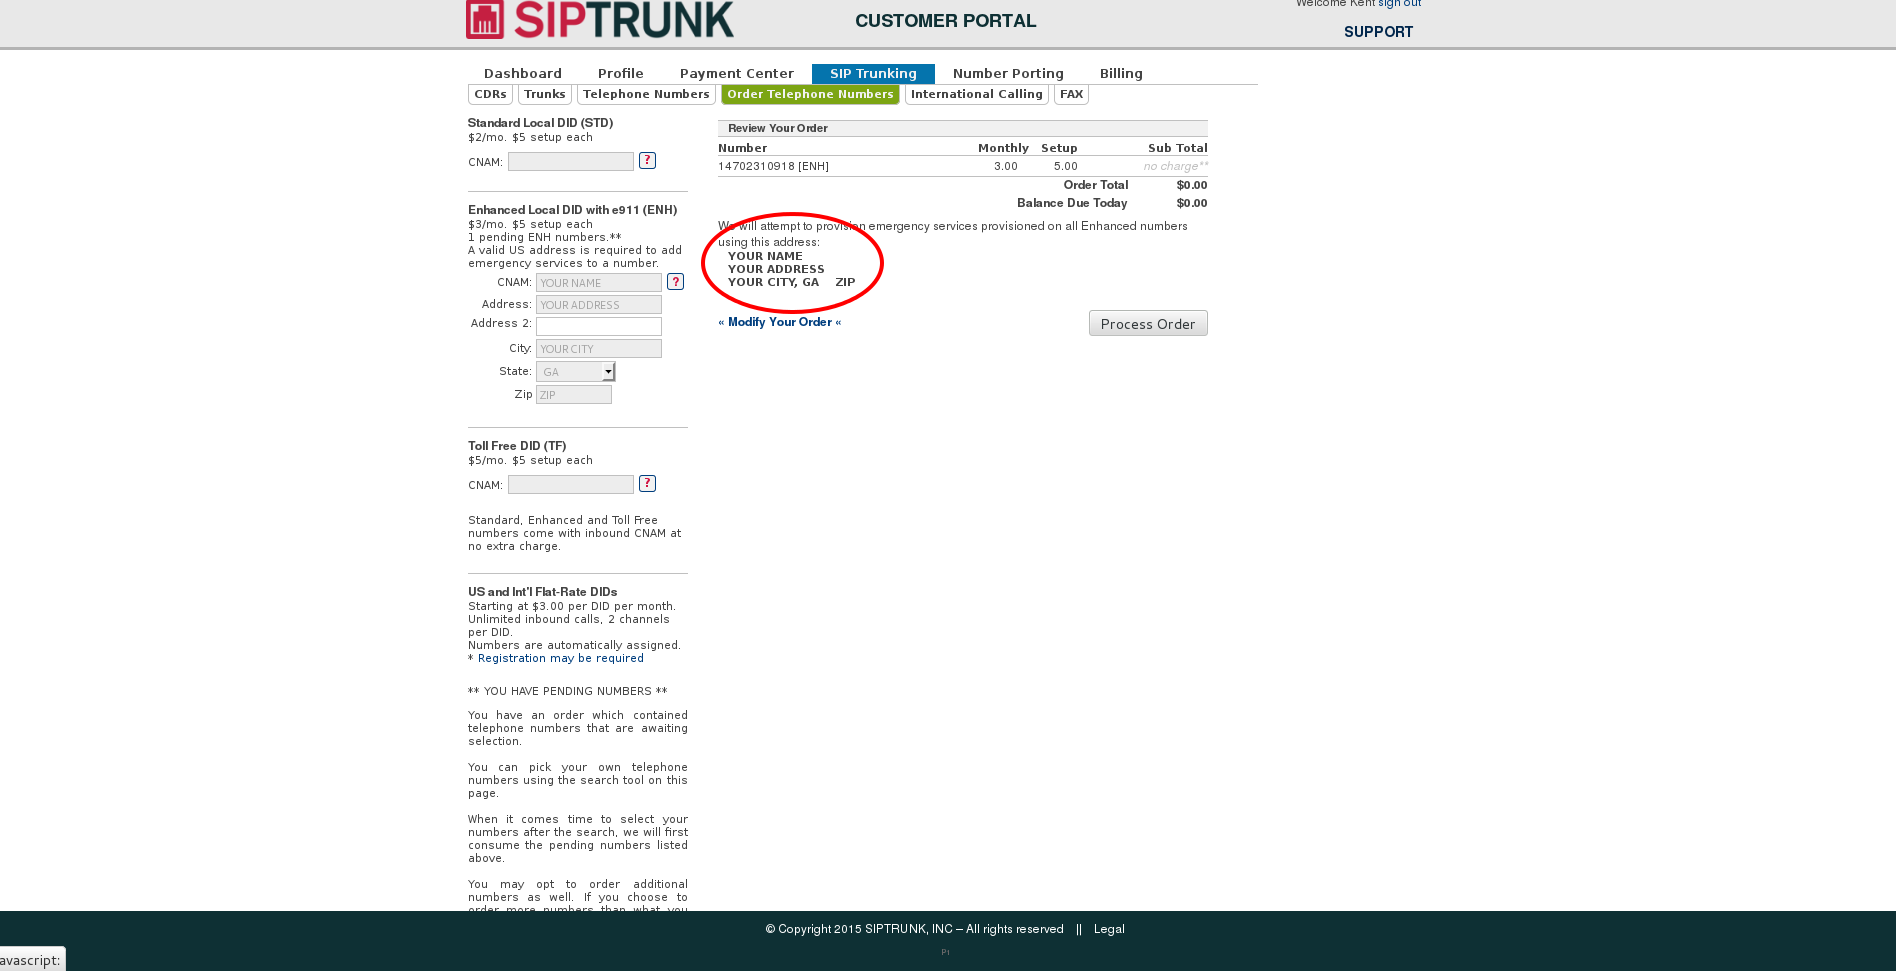
Task: Open the Dashboard tab
Action: point(523,73)
